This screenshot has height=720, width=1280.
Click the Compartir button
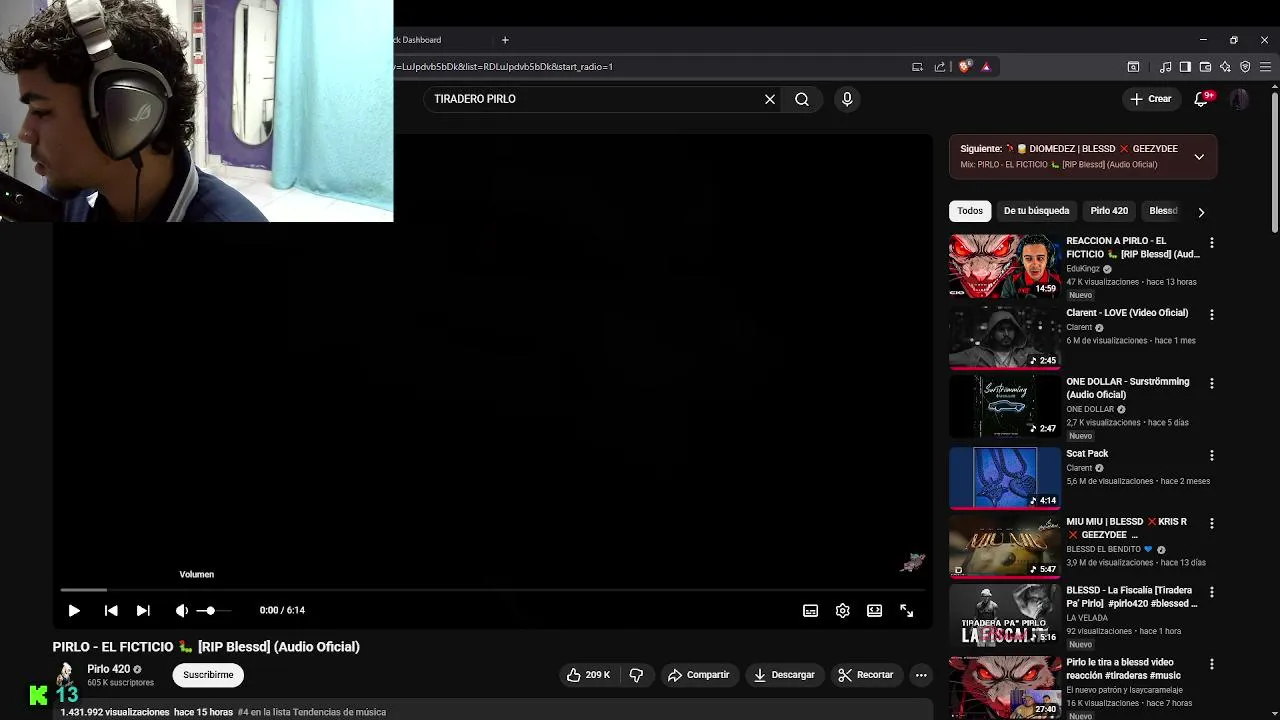[698, 675]
